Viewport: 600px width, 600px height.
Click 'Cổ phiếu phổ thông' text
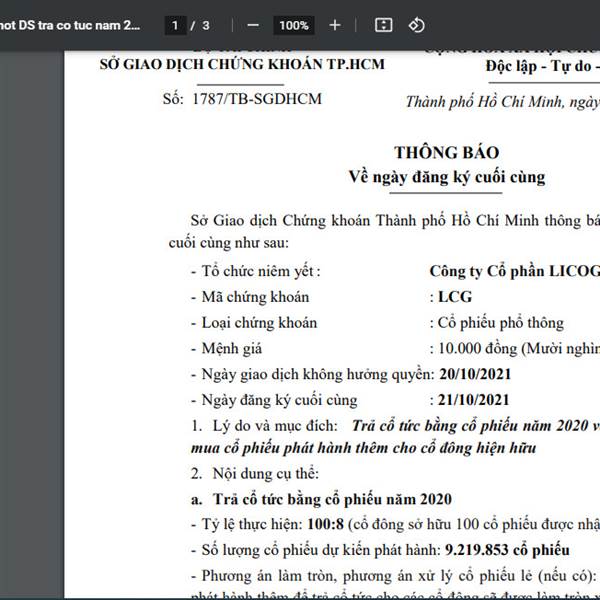[501, 323]
